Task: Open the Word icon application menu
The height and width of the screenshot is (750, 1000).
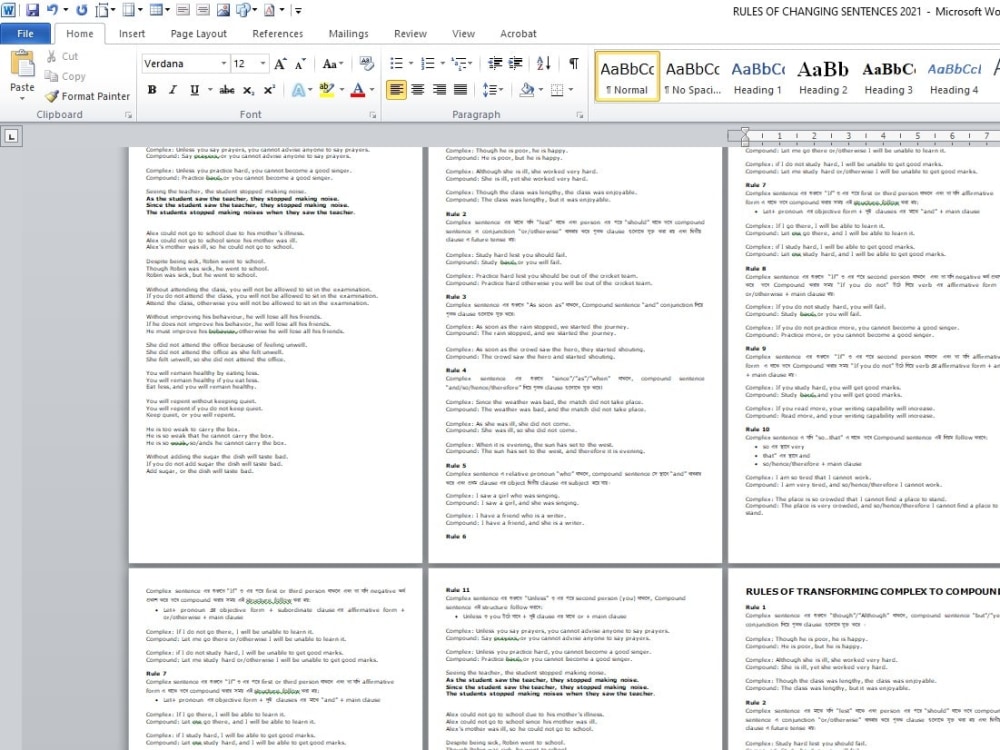Action: (8, 10)
